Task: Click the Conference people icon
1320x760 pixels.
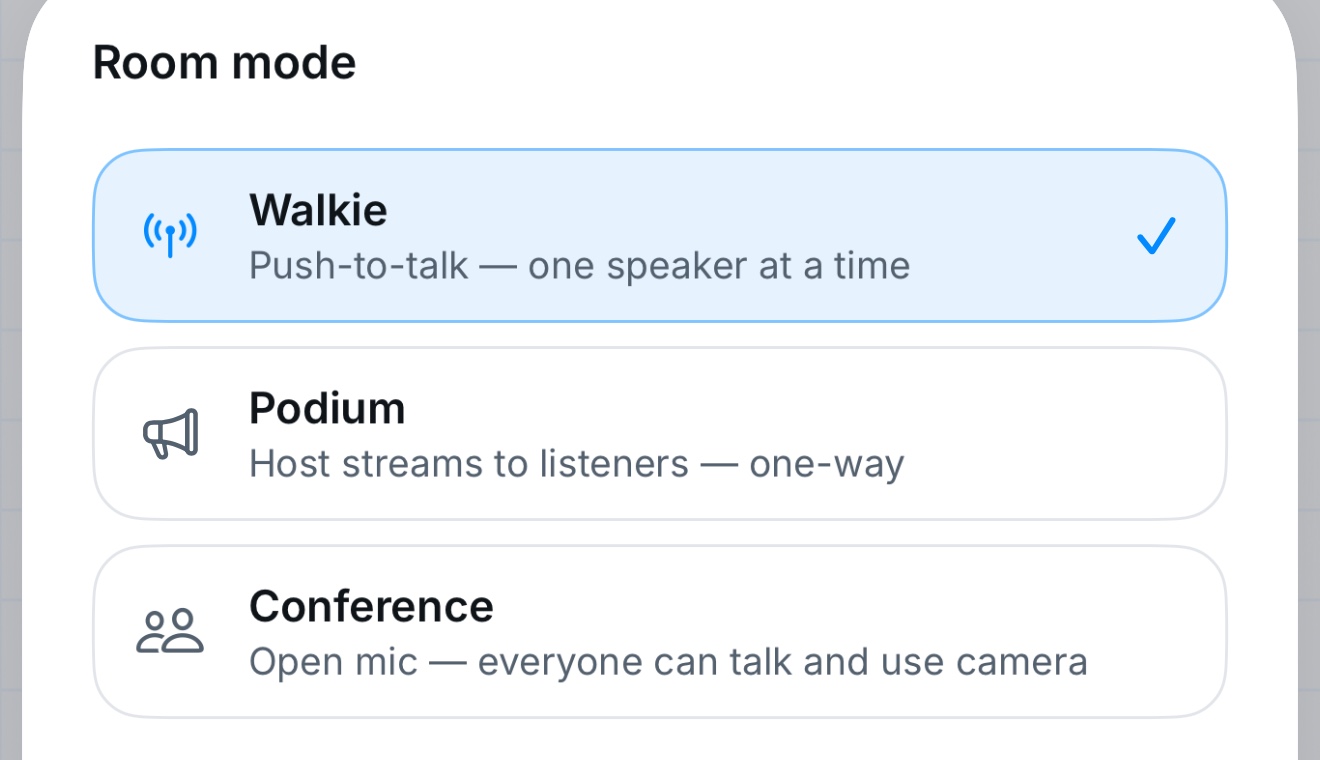Action: point(170,632)
